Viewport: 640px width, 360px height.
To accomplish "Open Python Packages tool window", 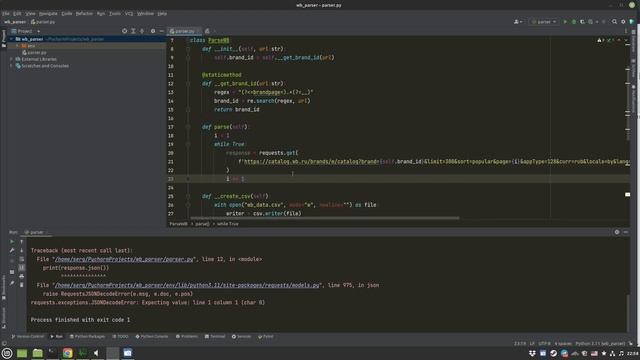I will point(87,337).
